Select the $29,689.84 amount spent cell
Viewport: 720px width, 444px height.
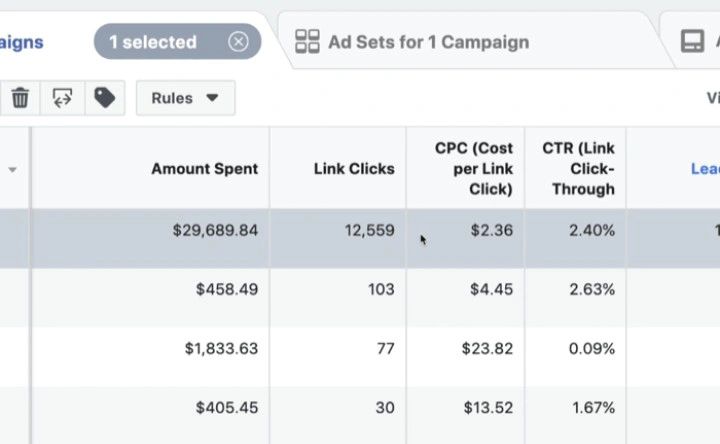coord(215,230)
